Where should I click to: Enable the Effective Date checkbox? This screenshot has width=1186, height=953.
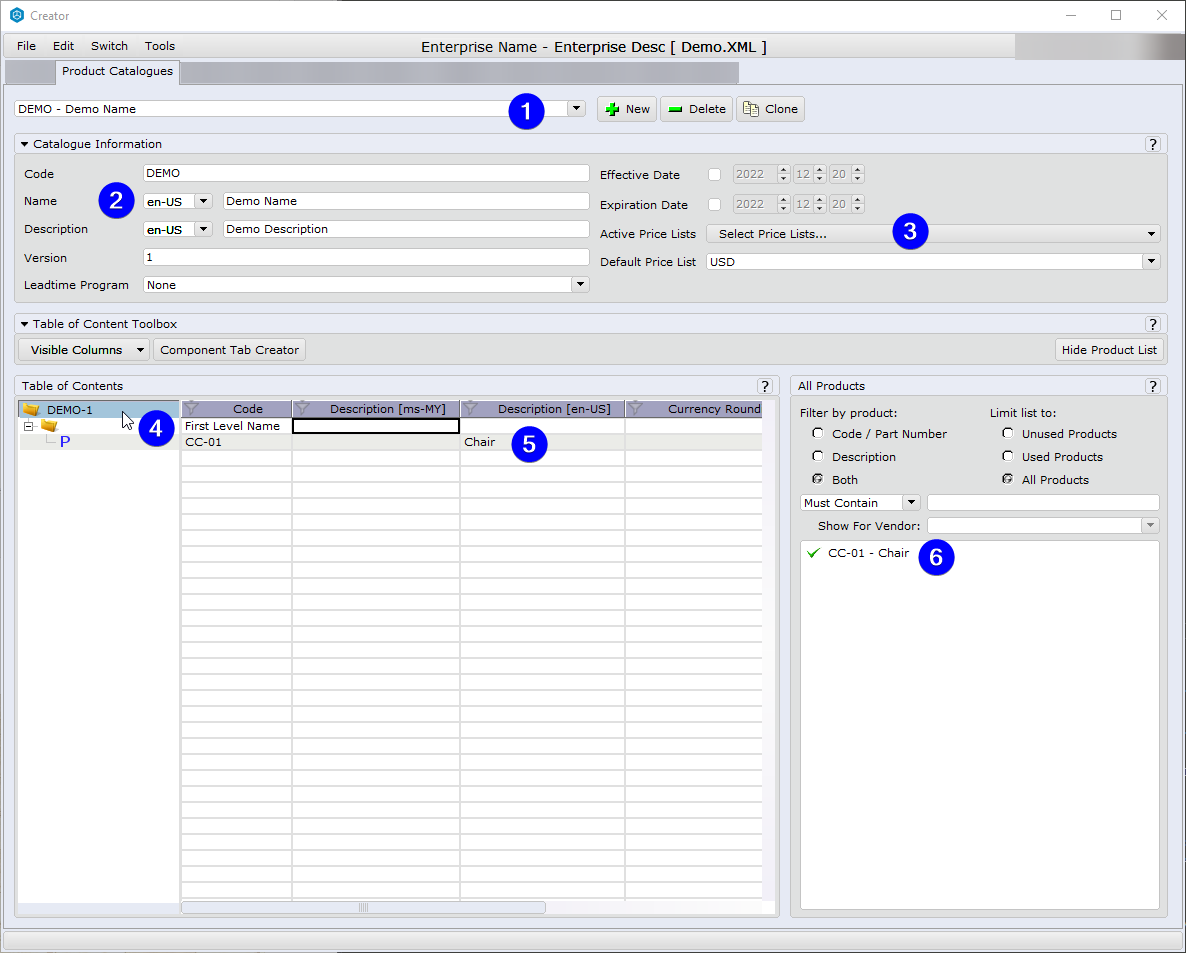[x=714, y=175]
